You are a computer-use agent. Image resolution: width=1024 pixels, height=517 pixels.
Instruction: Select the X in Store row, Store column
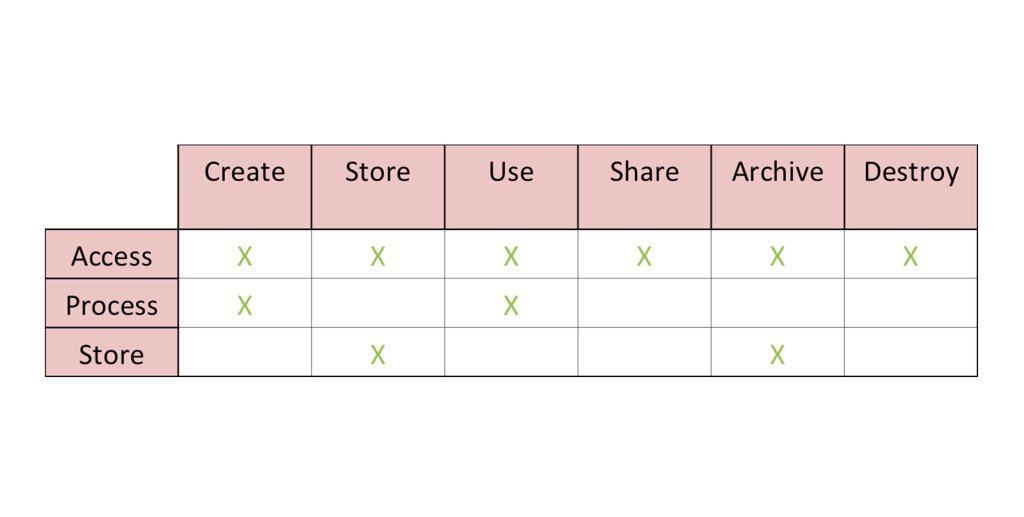pyautogui.click(x=377, y=354)
